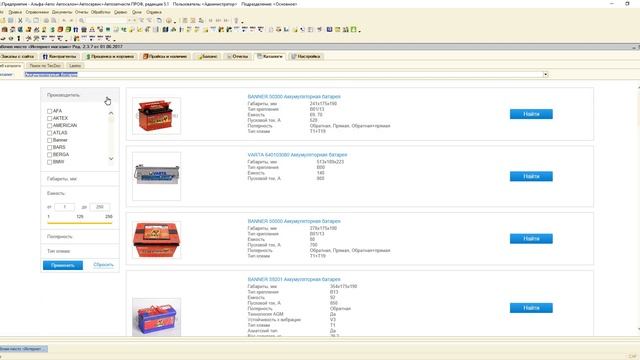This screenshot has width=640, height=360.
Task: Tick the AKTEX manufacturer checkbox
Action: pos(49,118)
